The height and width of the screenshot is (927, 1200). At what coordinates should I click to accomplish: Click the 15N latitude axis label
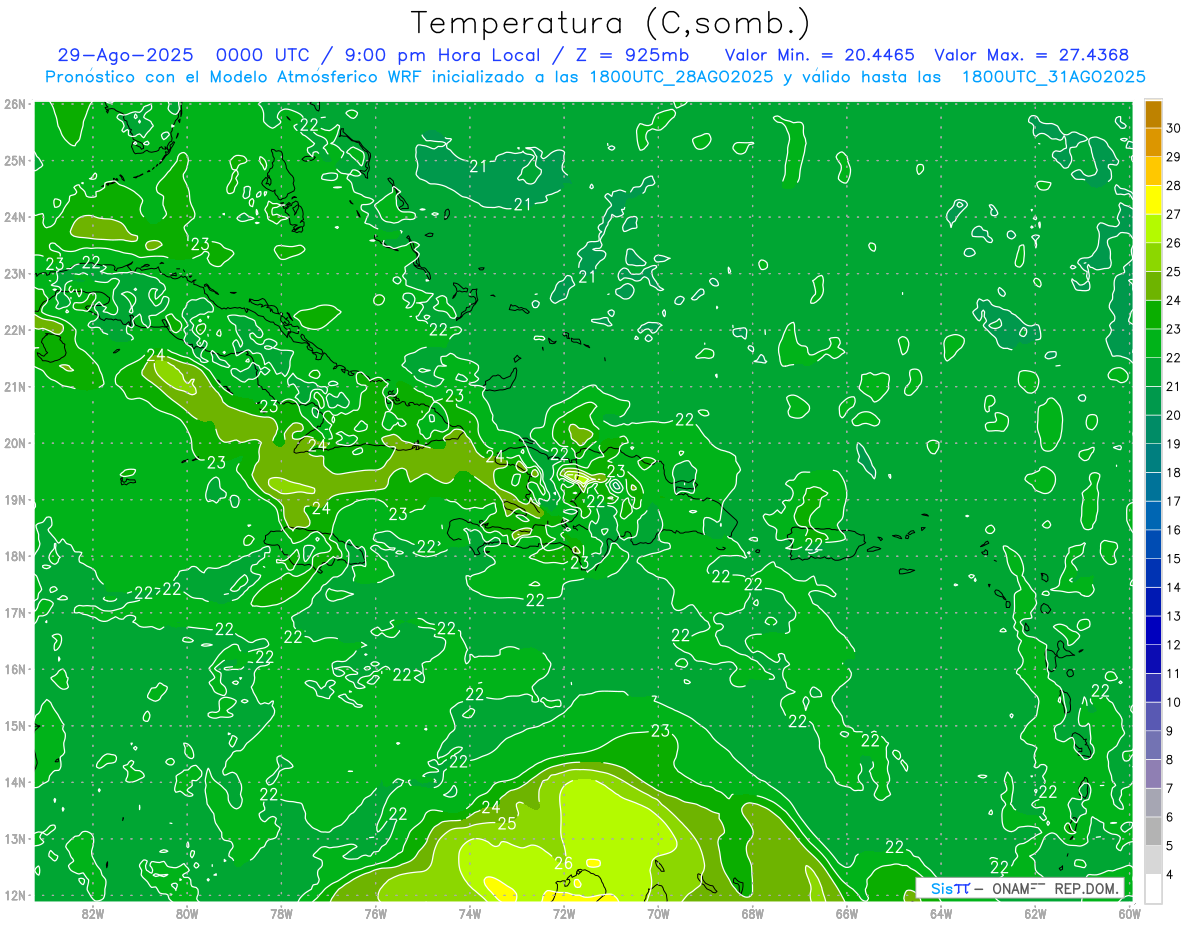[14, 725]
